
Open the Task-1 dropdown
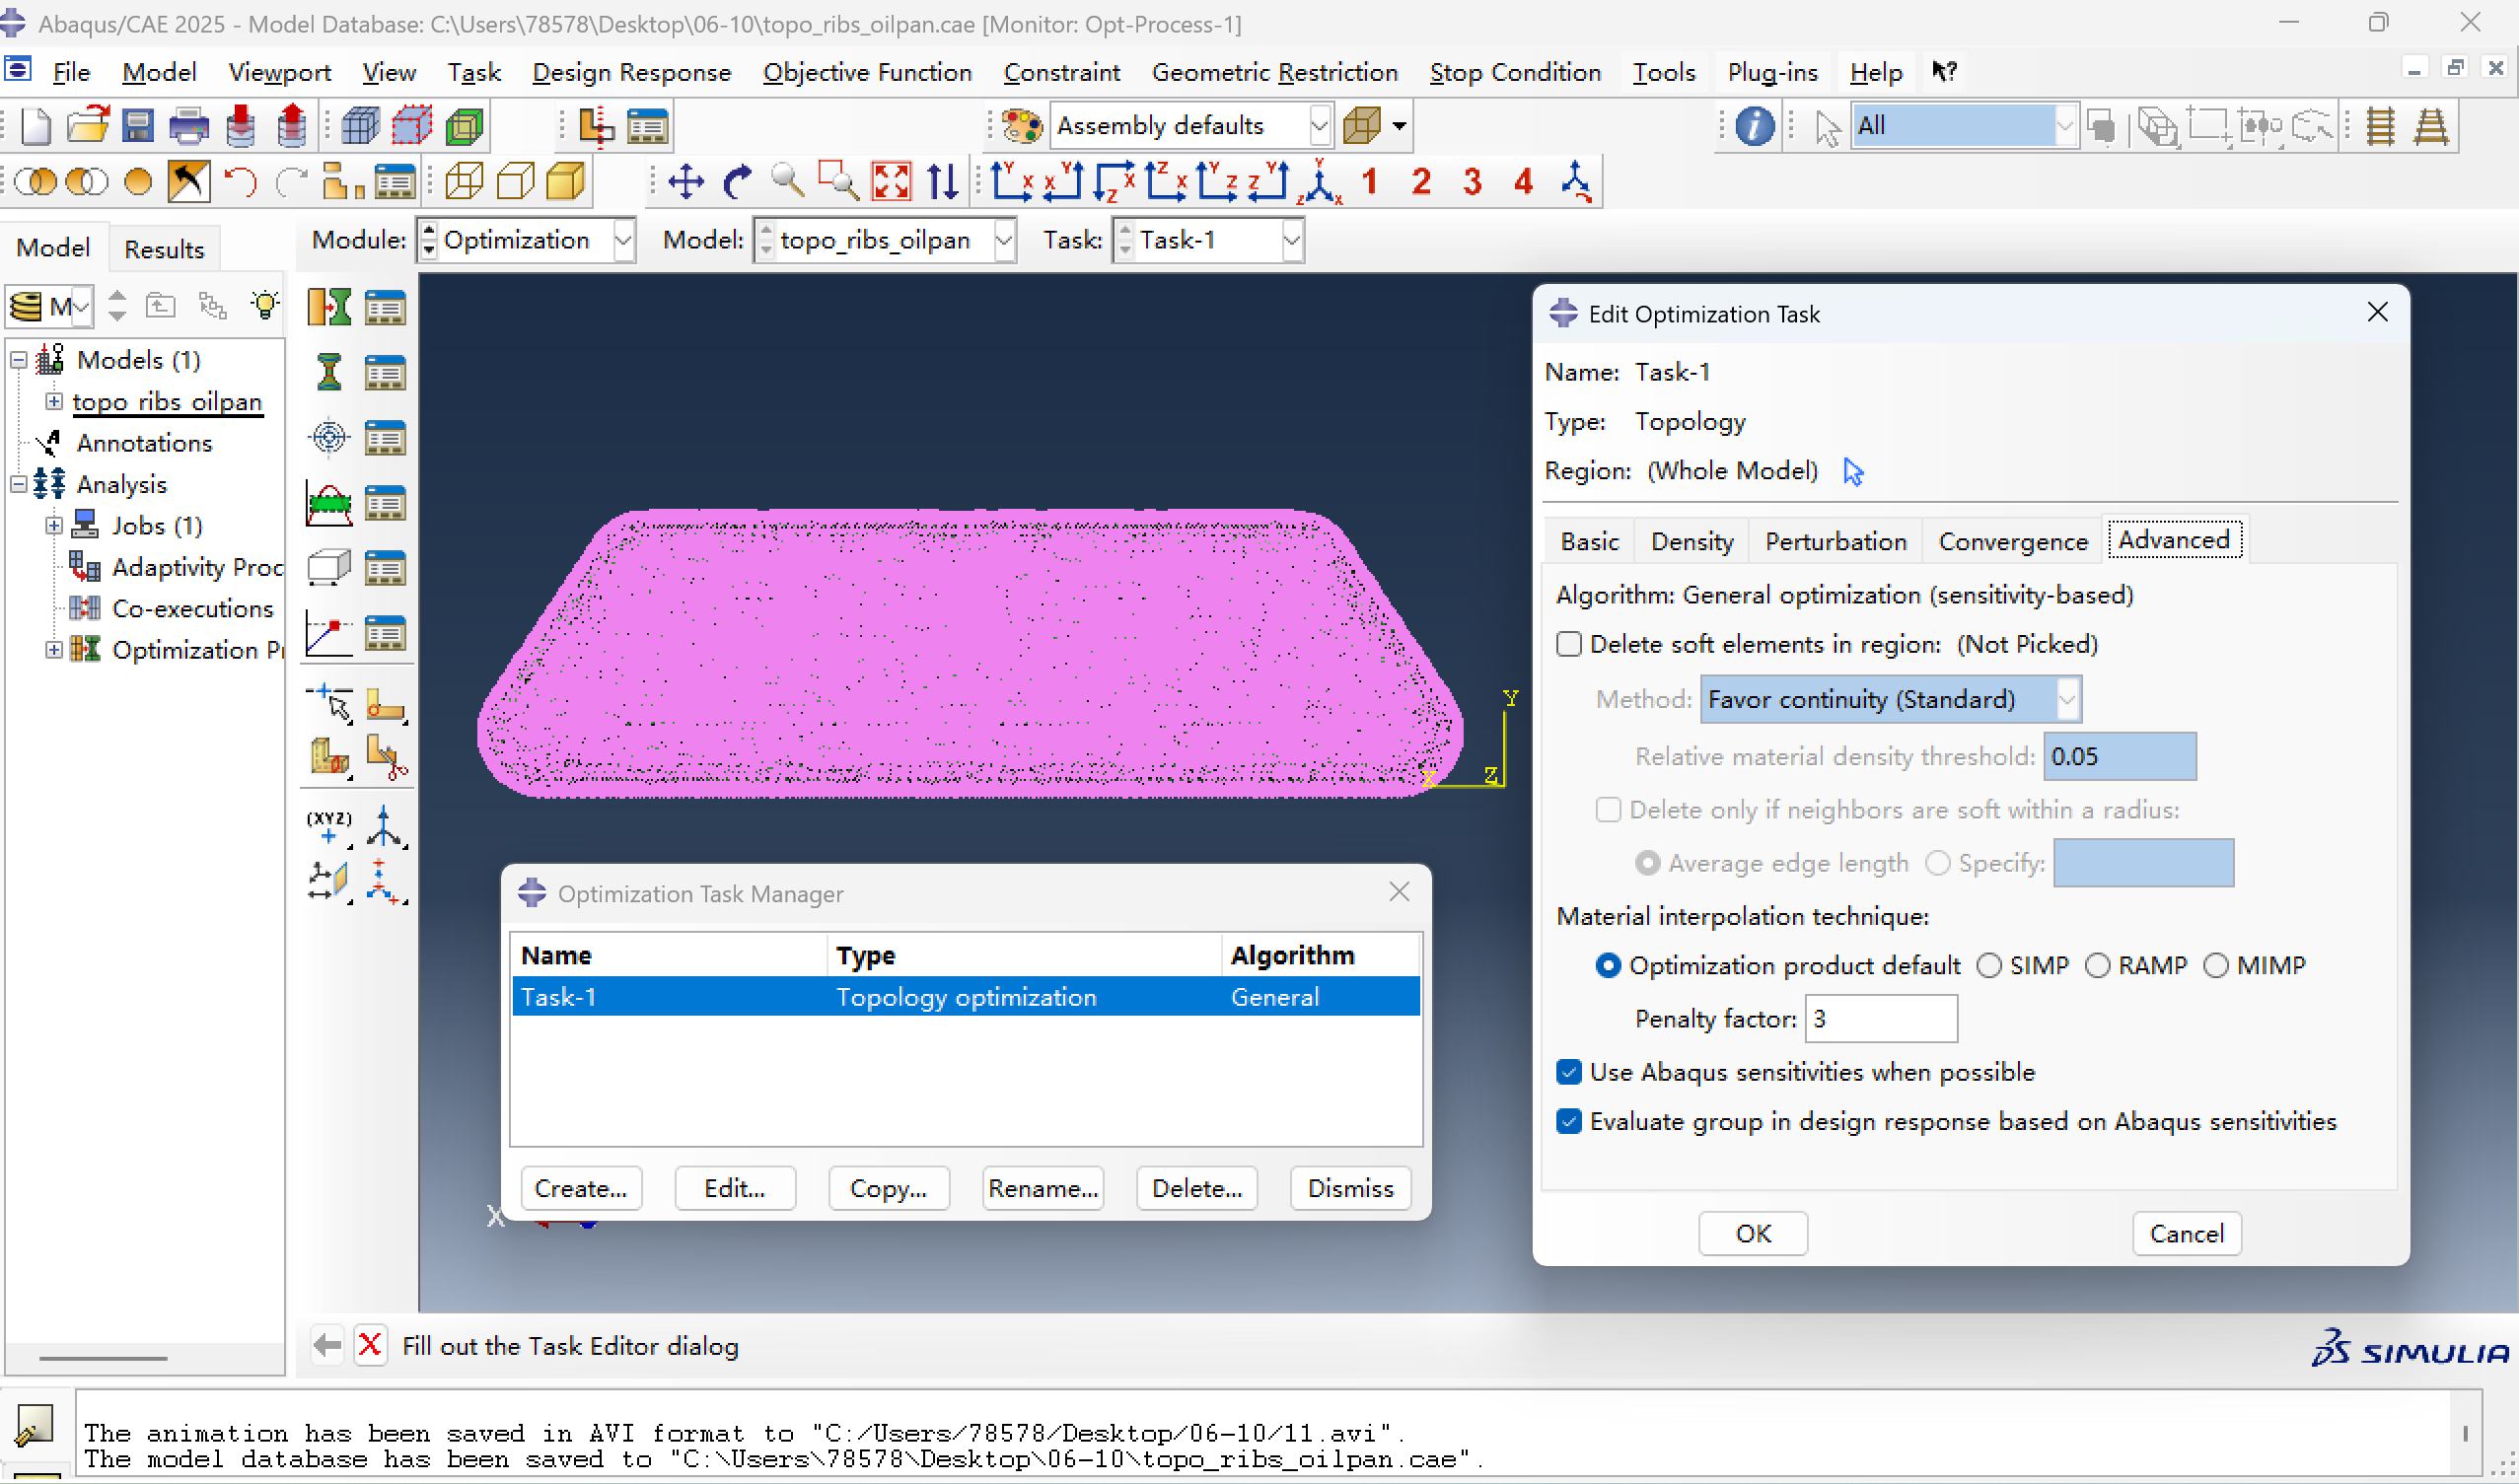tap(1292, 241)
